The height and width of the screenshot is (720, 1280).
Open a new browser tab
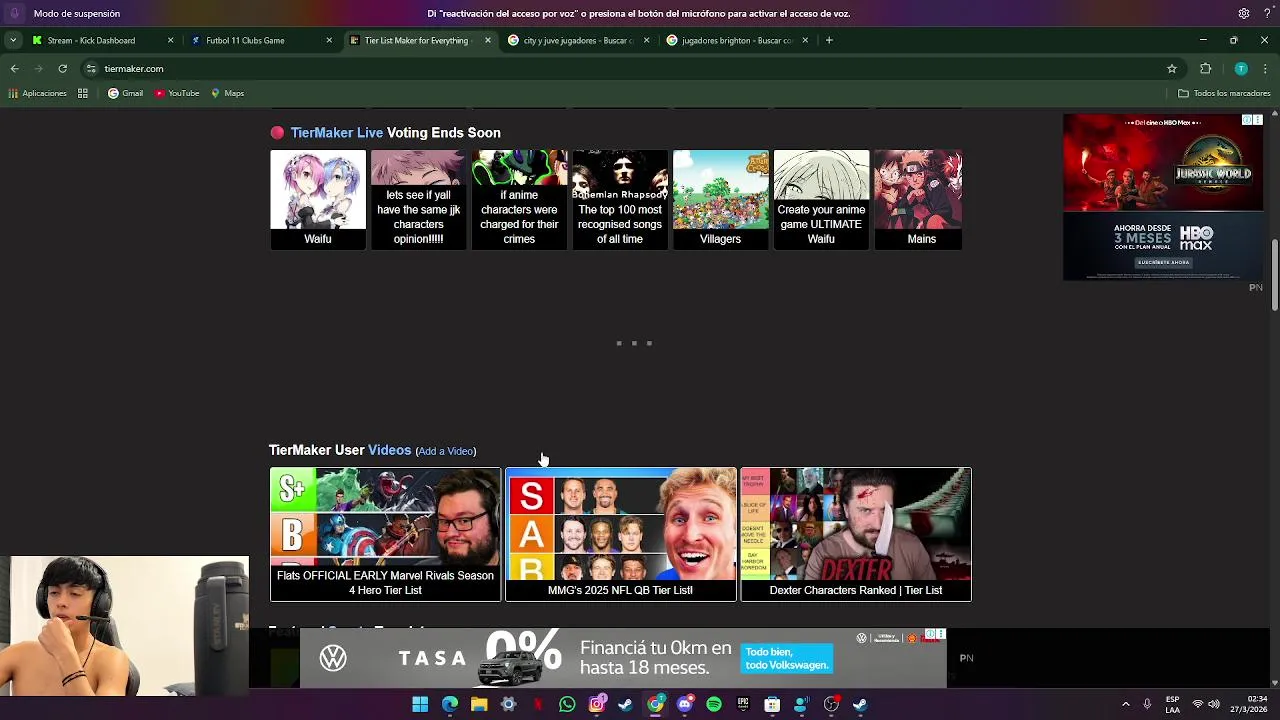coord(829,40)
